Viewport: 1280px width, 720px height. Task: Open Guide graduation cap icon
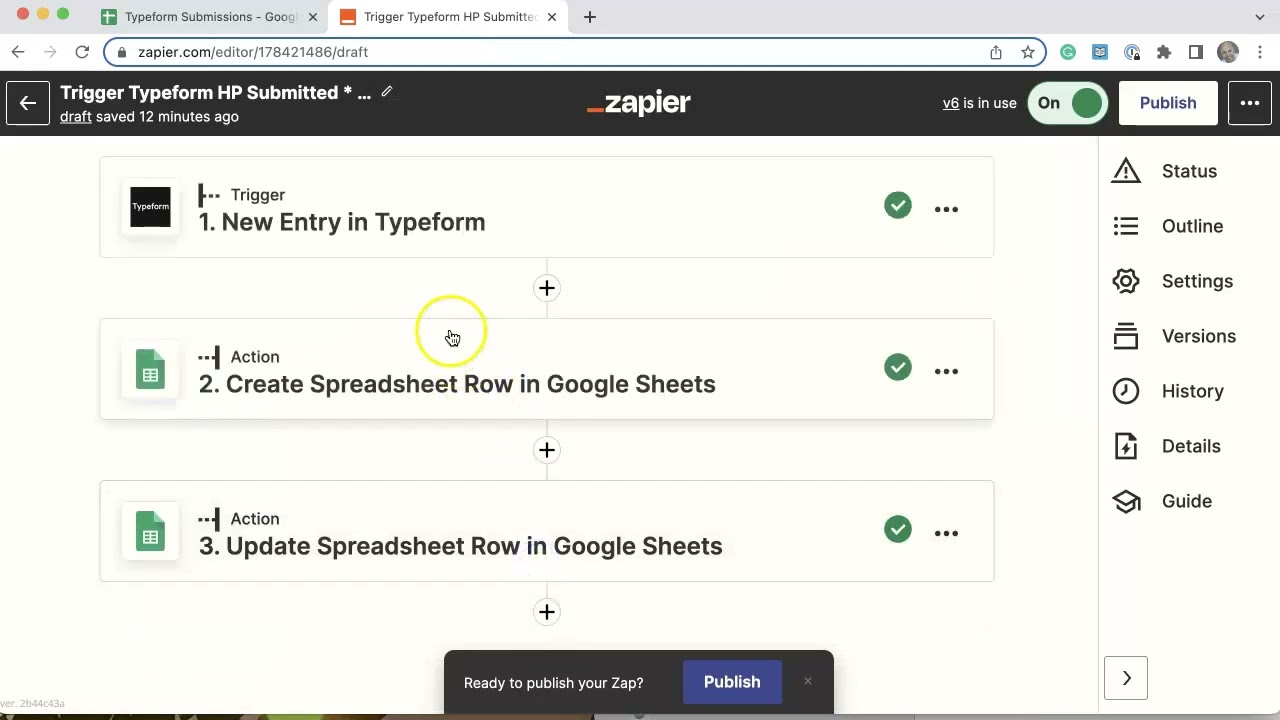[x=1126, y=501]
